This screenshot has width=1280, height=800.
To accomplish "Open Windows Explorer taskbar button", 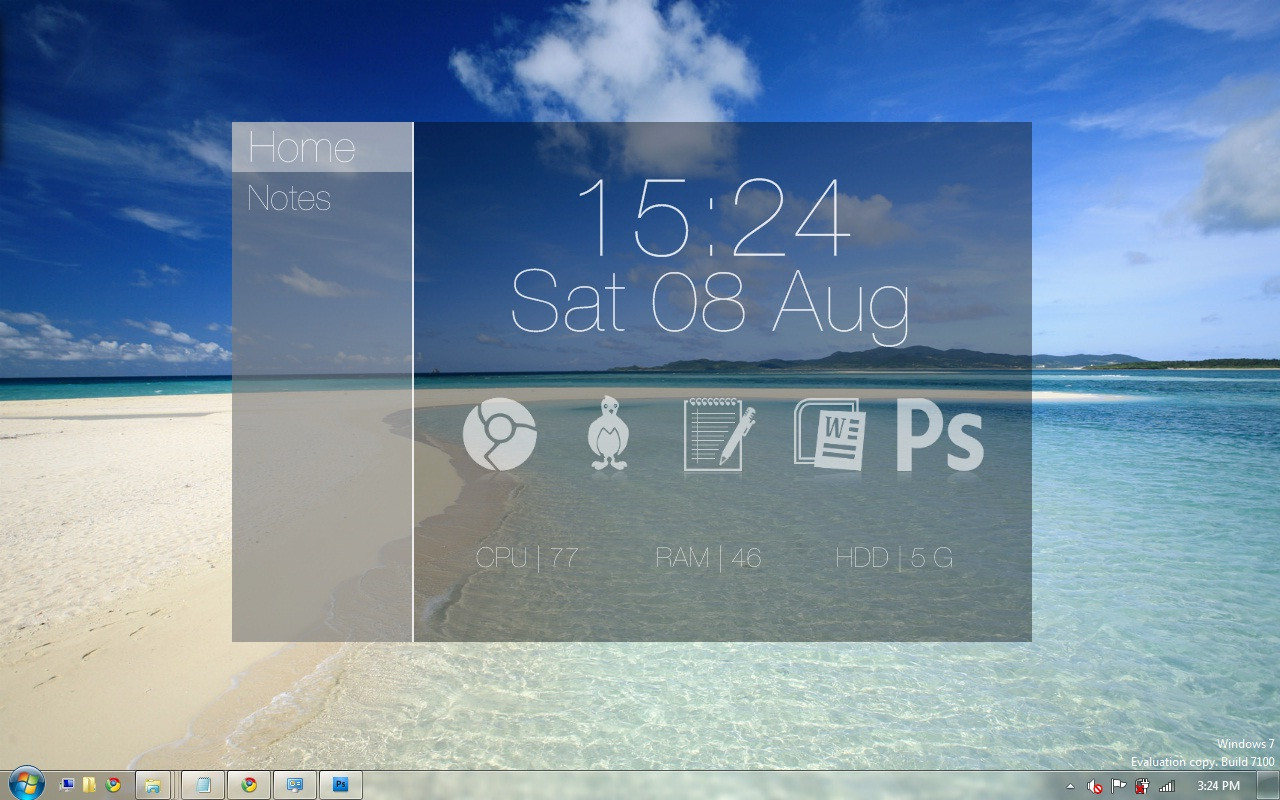I will click(x=153, y=785).
